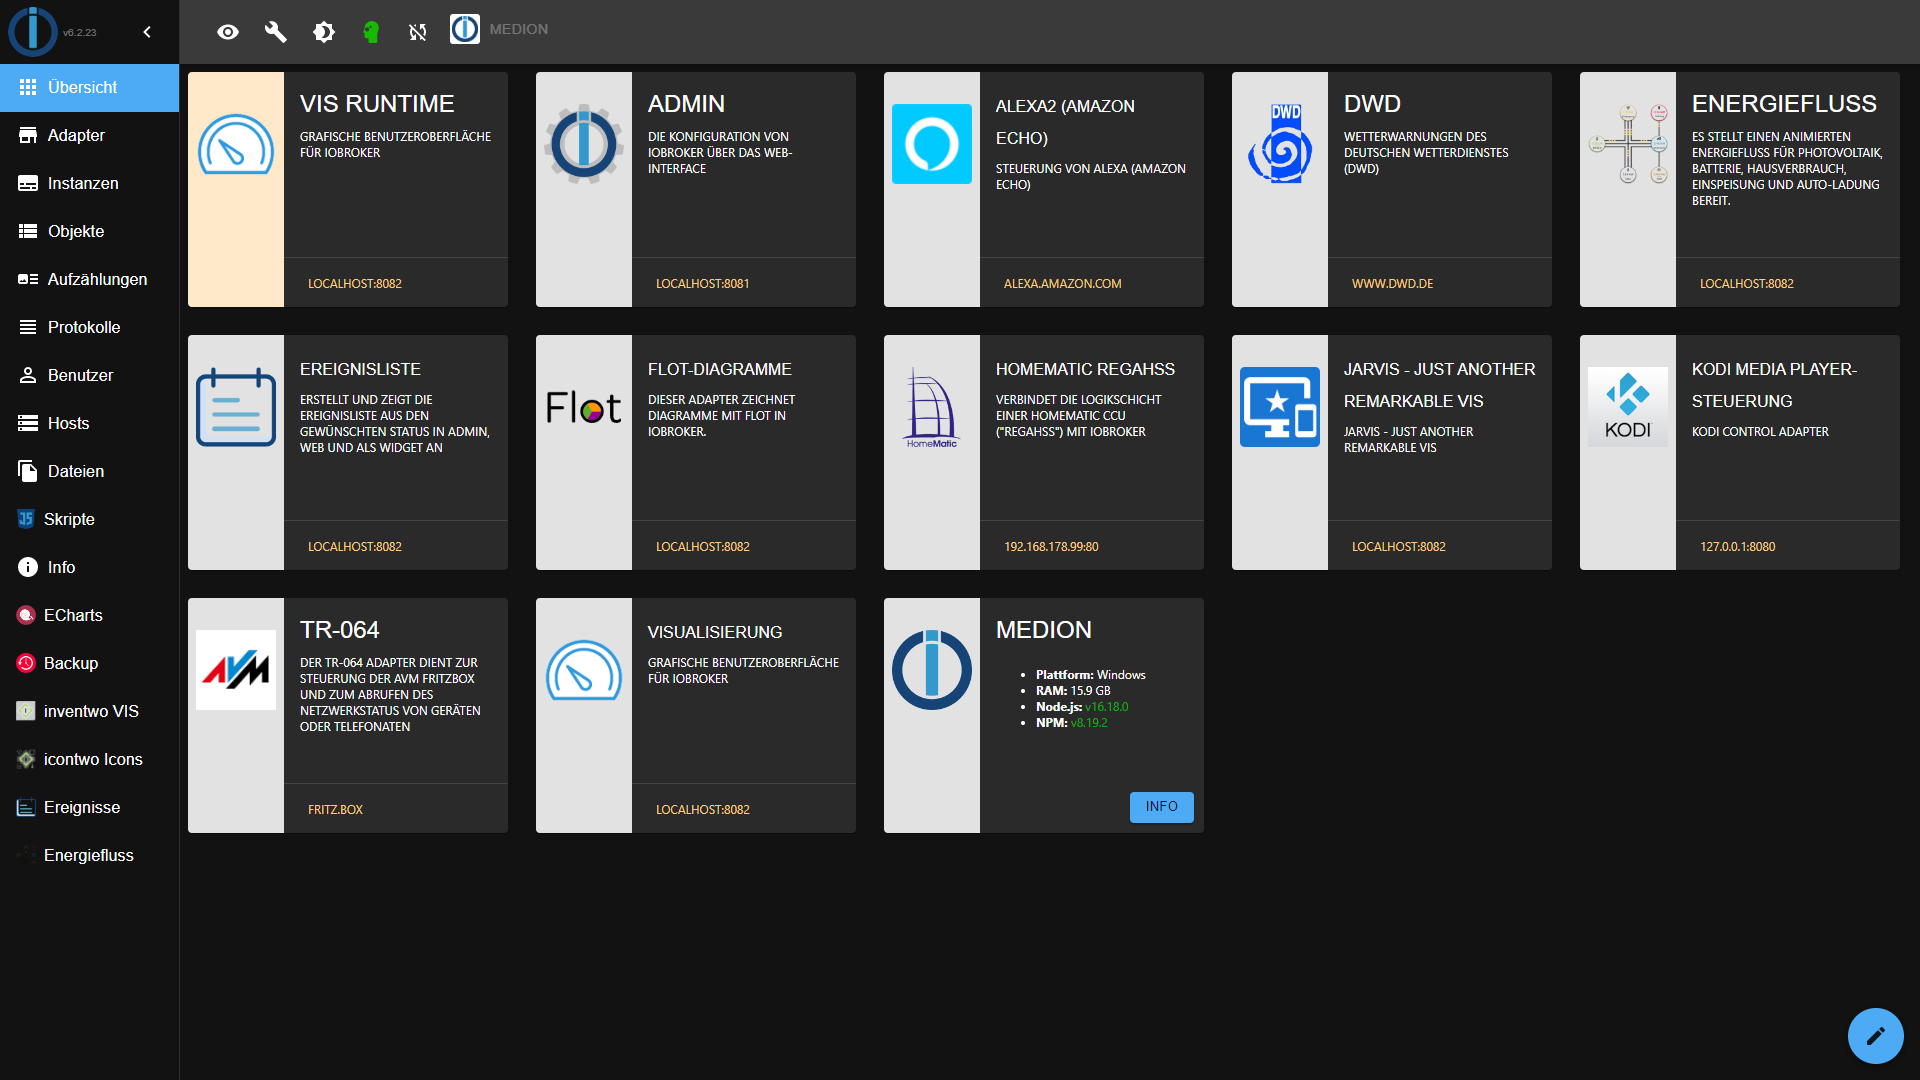Screen dimensions: 1920x1080
Task: Open LOCALHOST:8082 link on VIS Runtime card
Action: pyautogui.click(x=355, y=284)
